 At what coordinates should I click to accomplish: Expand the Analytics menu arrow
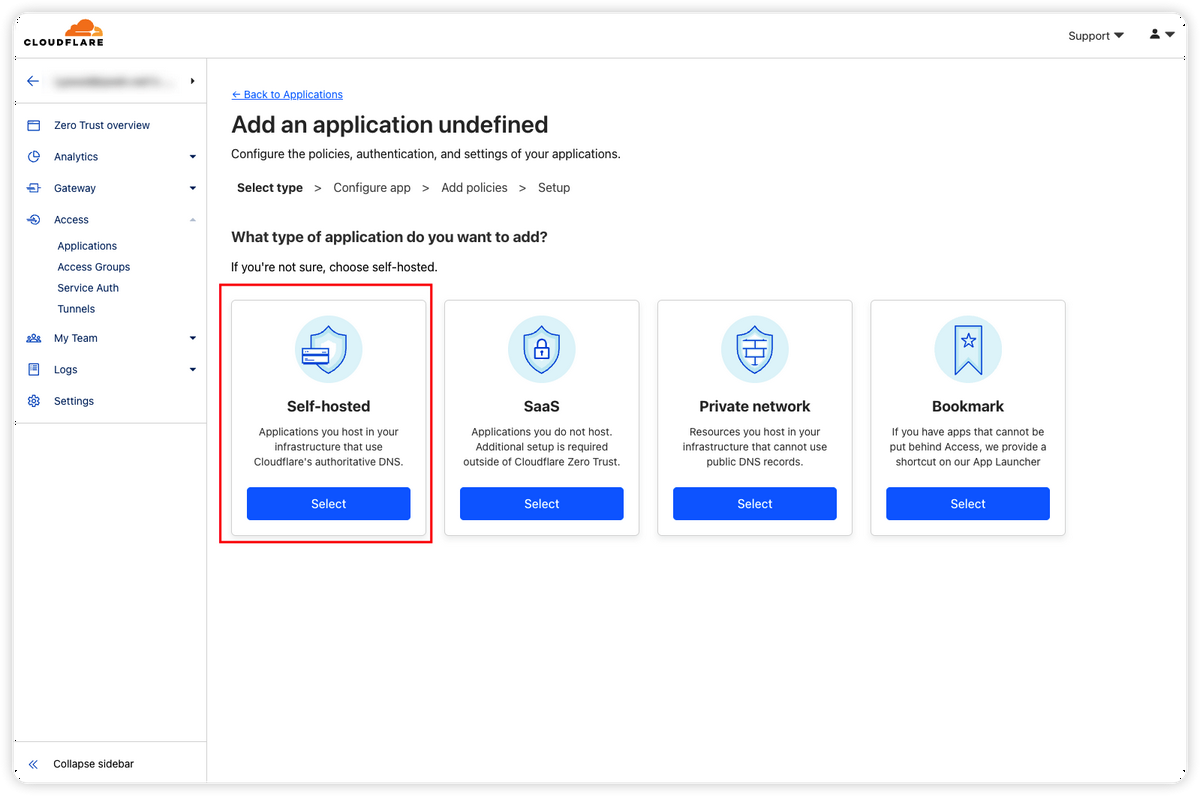click(193, 157)
